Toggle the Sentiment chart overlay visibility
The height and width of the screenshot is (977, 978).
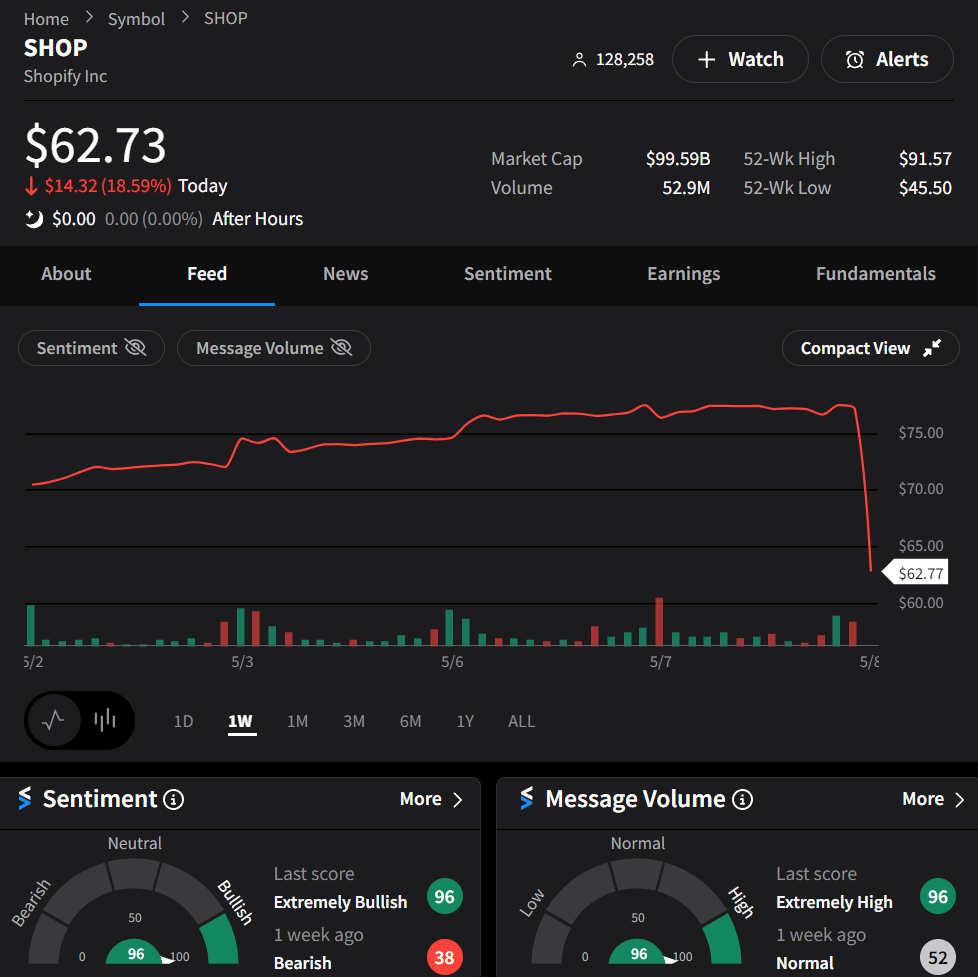point(92,348)
